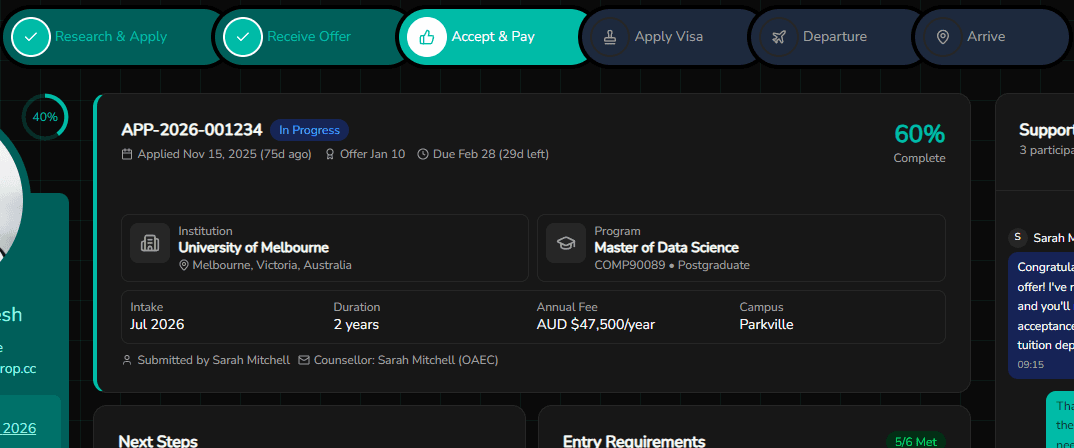This screenshot has width=1074, height=448.
Task: Click the map pin icon before Melbourne, Victoria
Action: tap(184, 265)
